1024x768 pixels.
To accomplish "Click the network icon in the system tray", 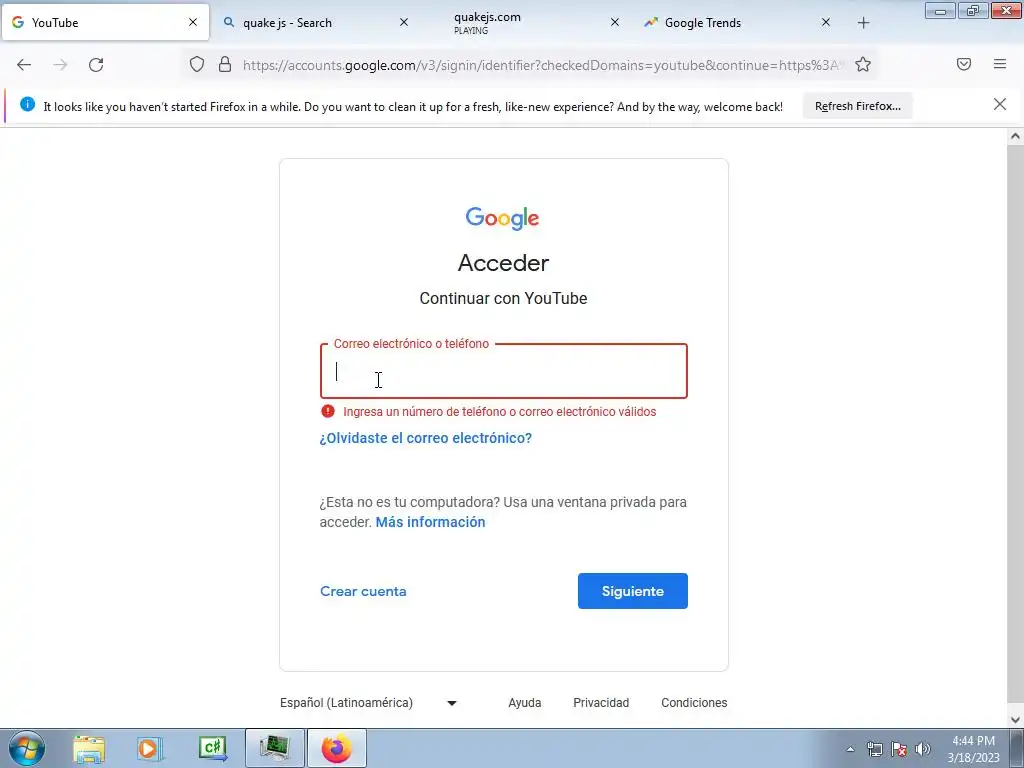I will click(x=874, y=750).
